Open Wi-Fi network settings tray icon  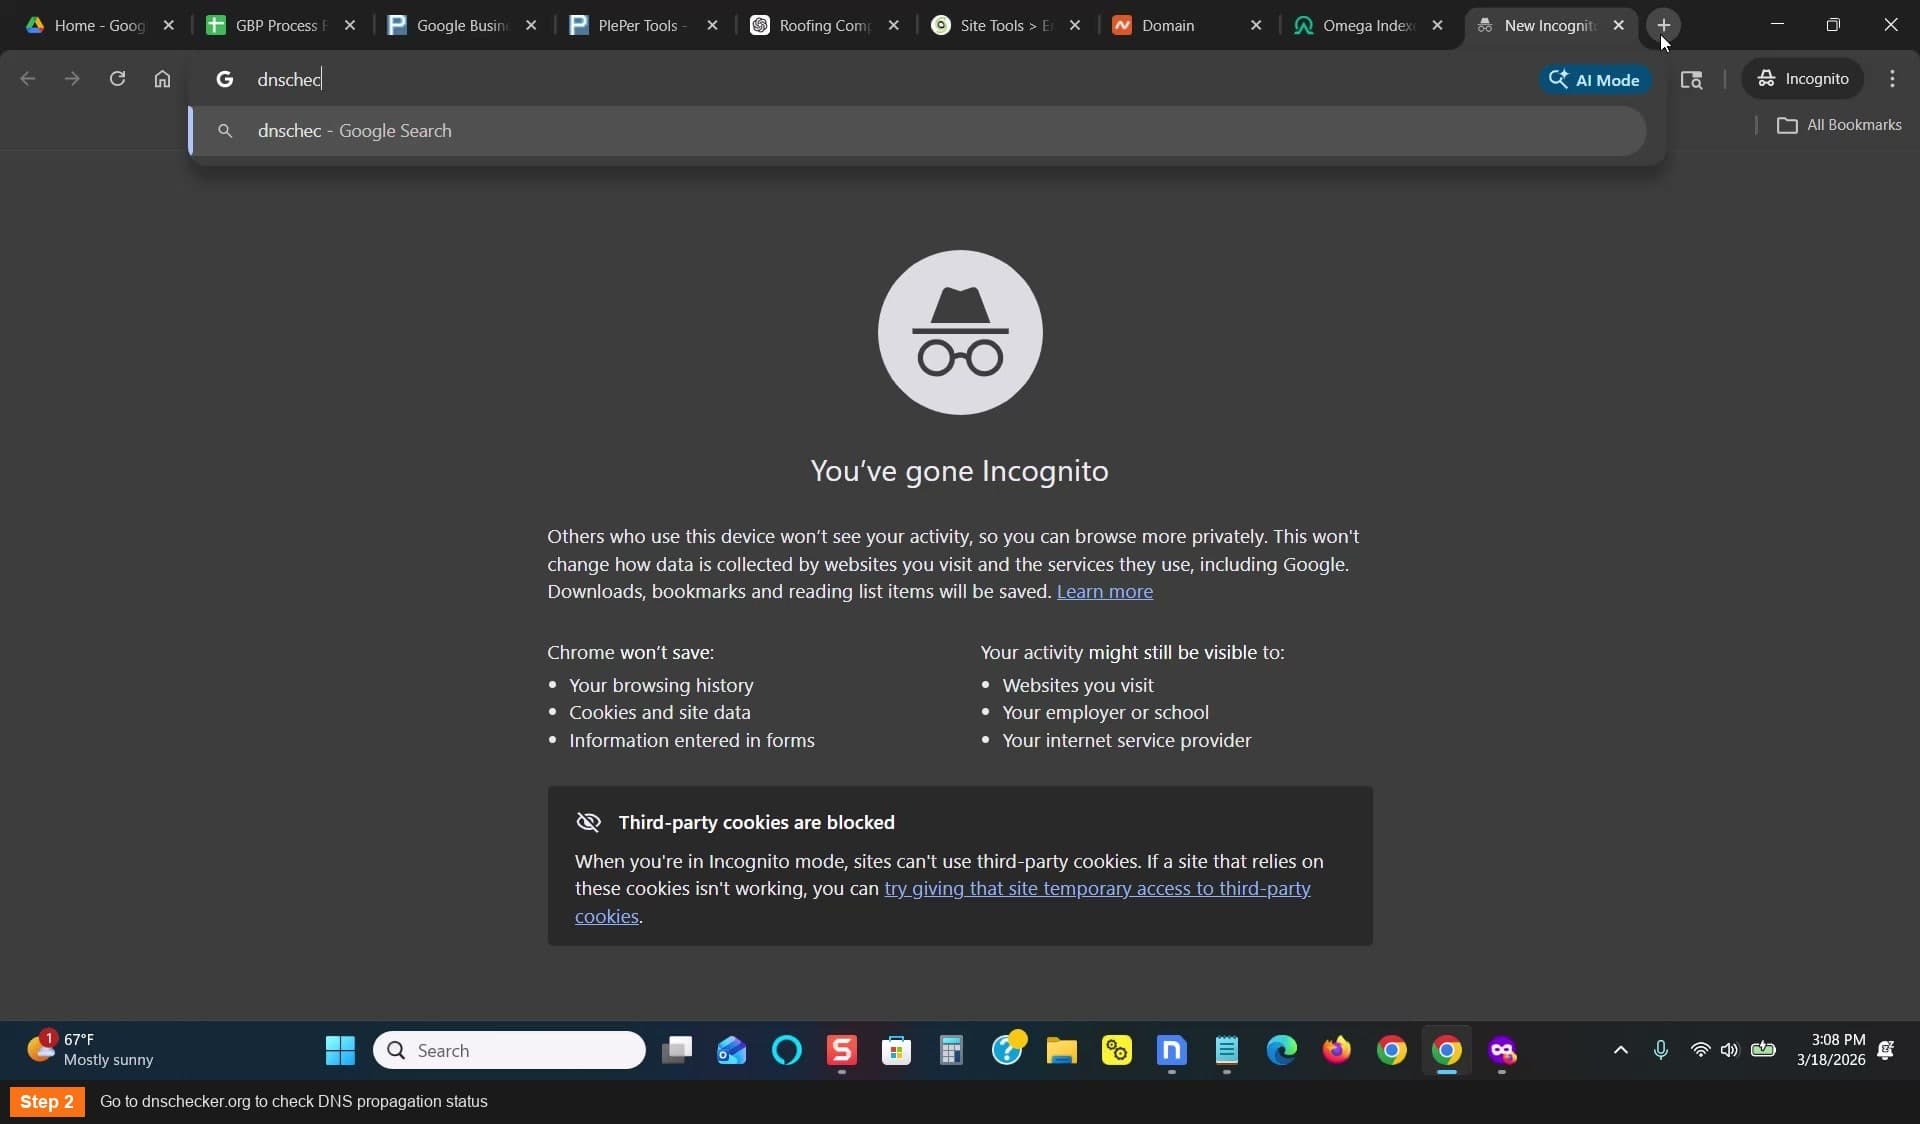pos(1700,1050)
